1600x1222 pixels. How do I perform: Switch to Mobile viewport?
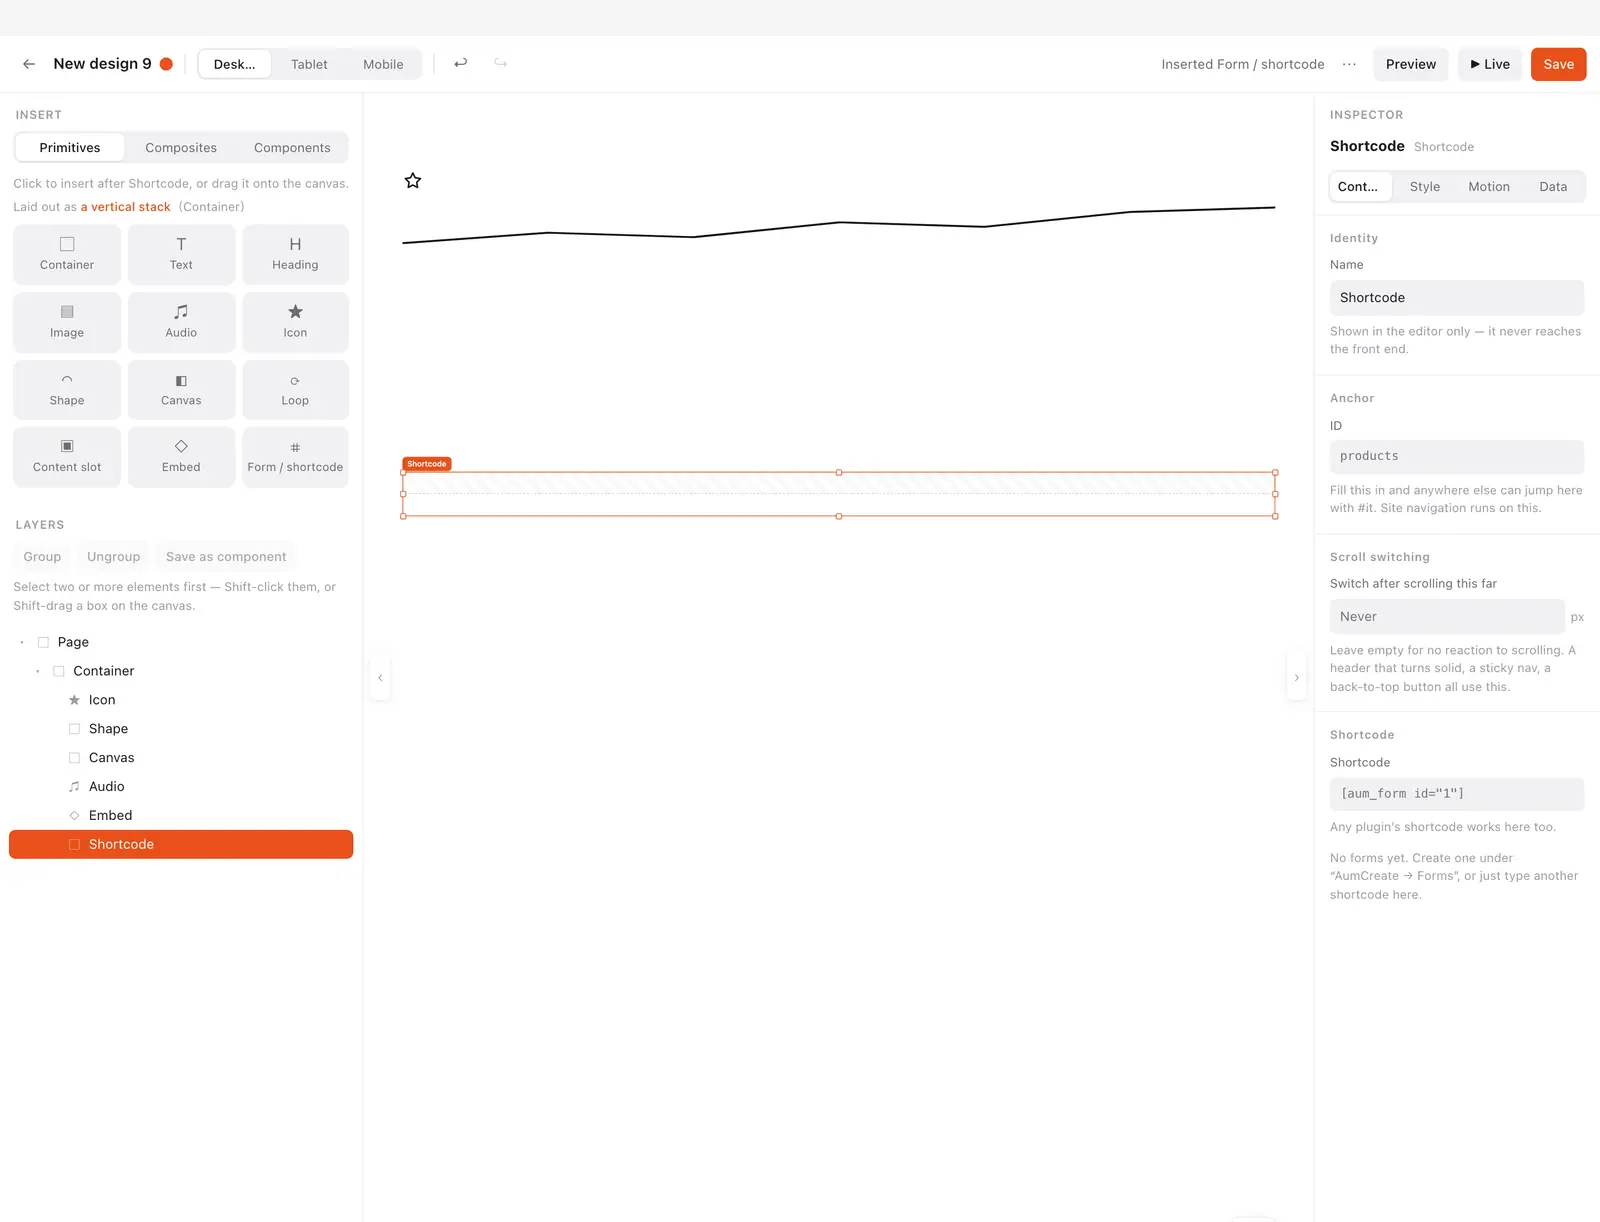tap(383, 64)
